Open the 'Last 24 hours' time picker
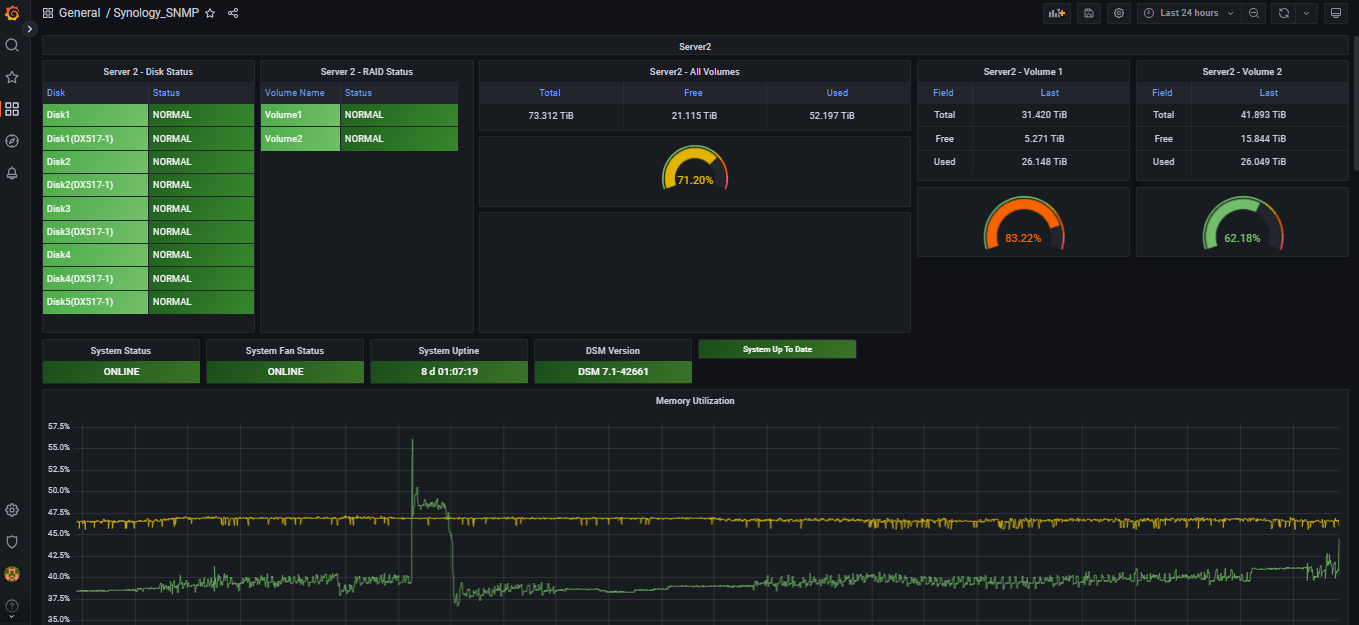The image size is (1359, 625). point(1188,13)
